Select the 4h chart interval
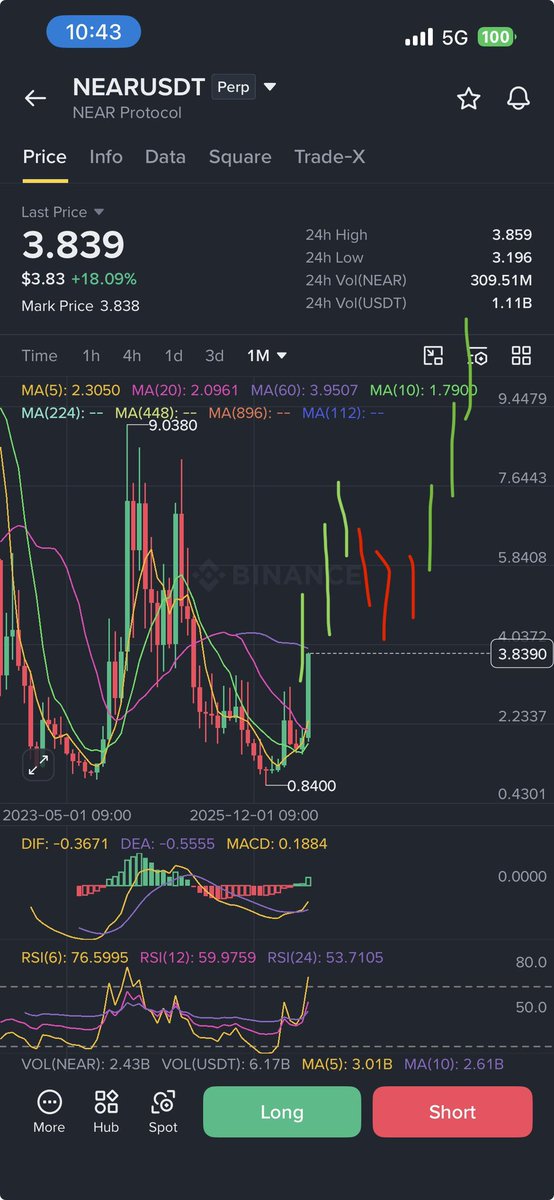 (132, 356)
